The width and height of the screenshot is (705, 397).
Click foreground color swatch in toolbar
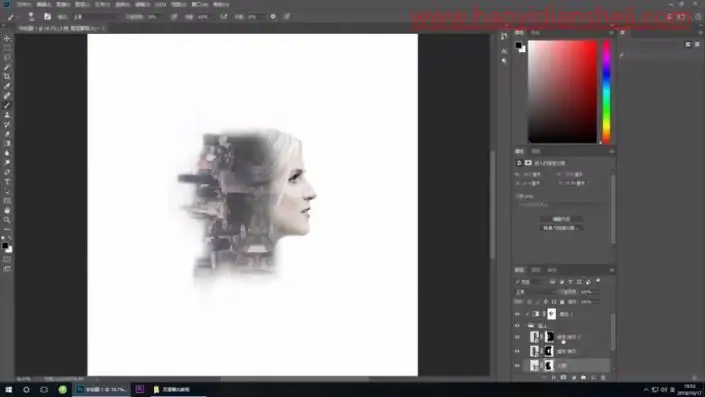pyautogui.click(x=5, y=245)
